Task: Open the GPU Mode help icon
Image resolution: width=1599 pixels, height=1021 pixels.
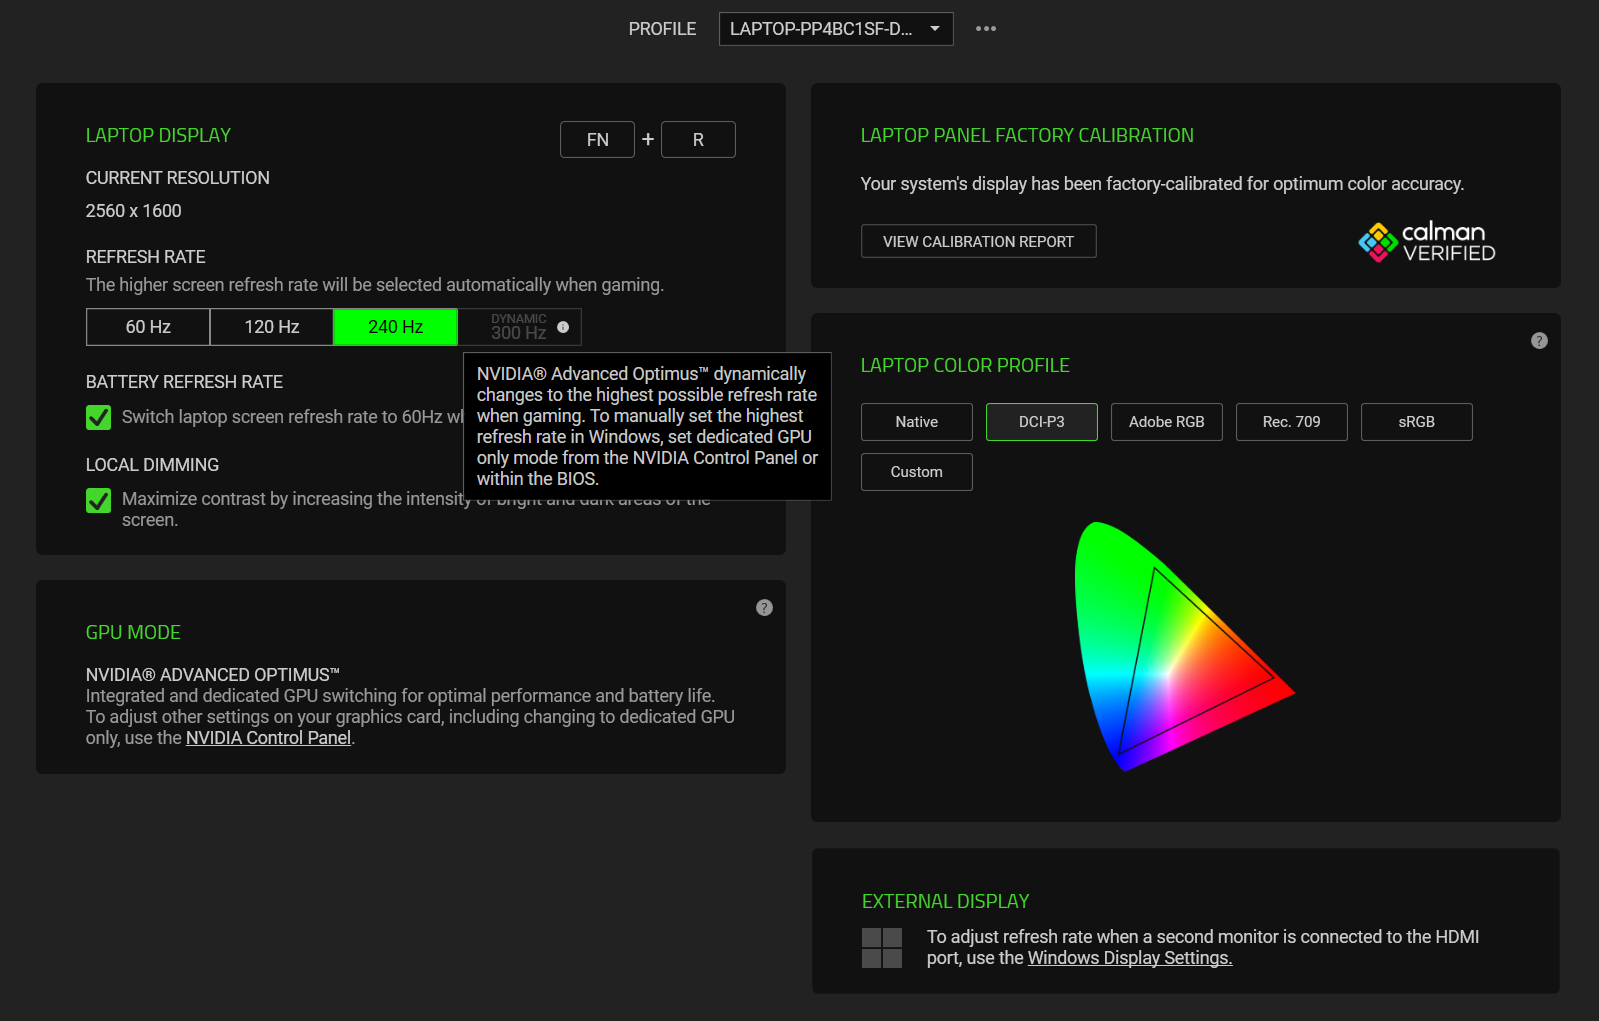Action: click(x=764, y=608)
